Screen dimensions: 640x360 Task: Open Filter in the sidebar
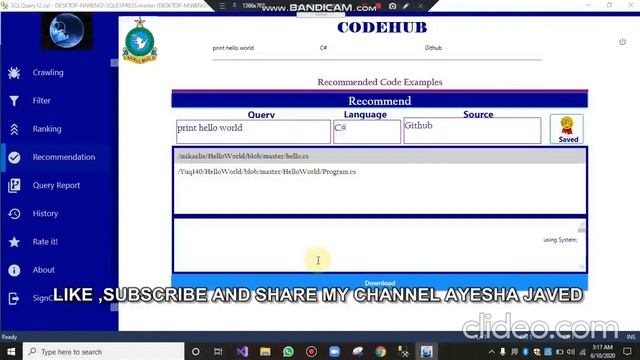[42, 101]
